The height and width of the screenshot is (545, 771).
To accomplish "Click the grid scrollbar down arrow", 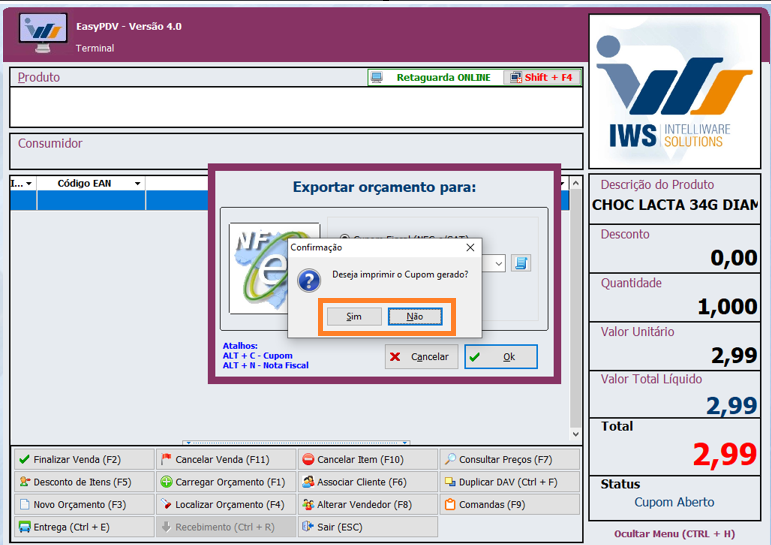I will click(x=575, y=435).
